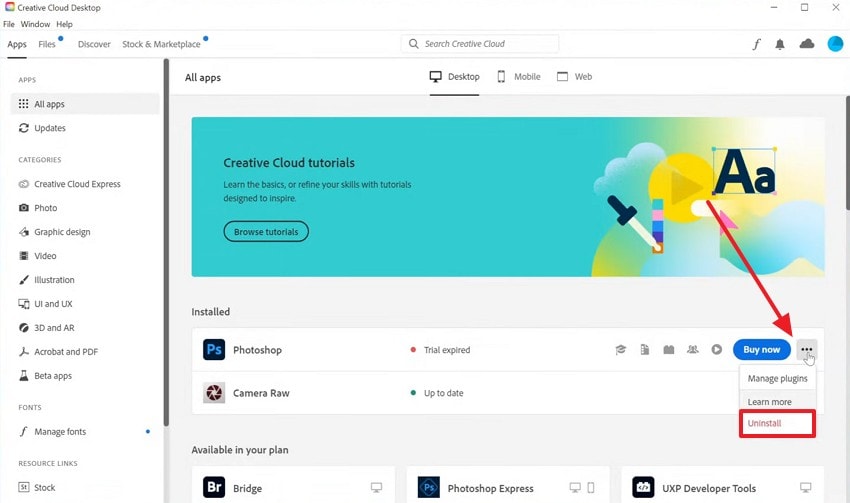The width and height of the screenshot is (850, 503).
Task: Click the Creative Cloud logo in title bar
Action: pos(10,7)
